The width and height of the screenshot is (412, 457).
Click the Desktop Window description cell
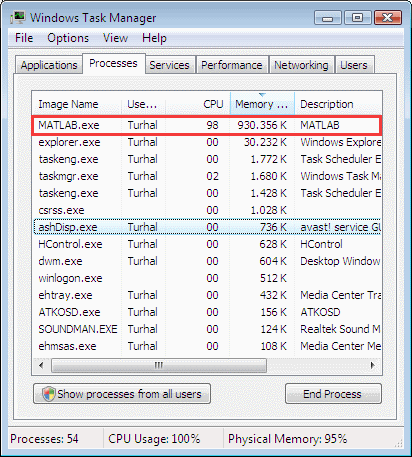coord(340,261)
